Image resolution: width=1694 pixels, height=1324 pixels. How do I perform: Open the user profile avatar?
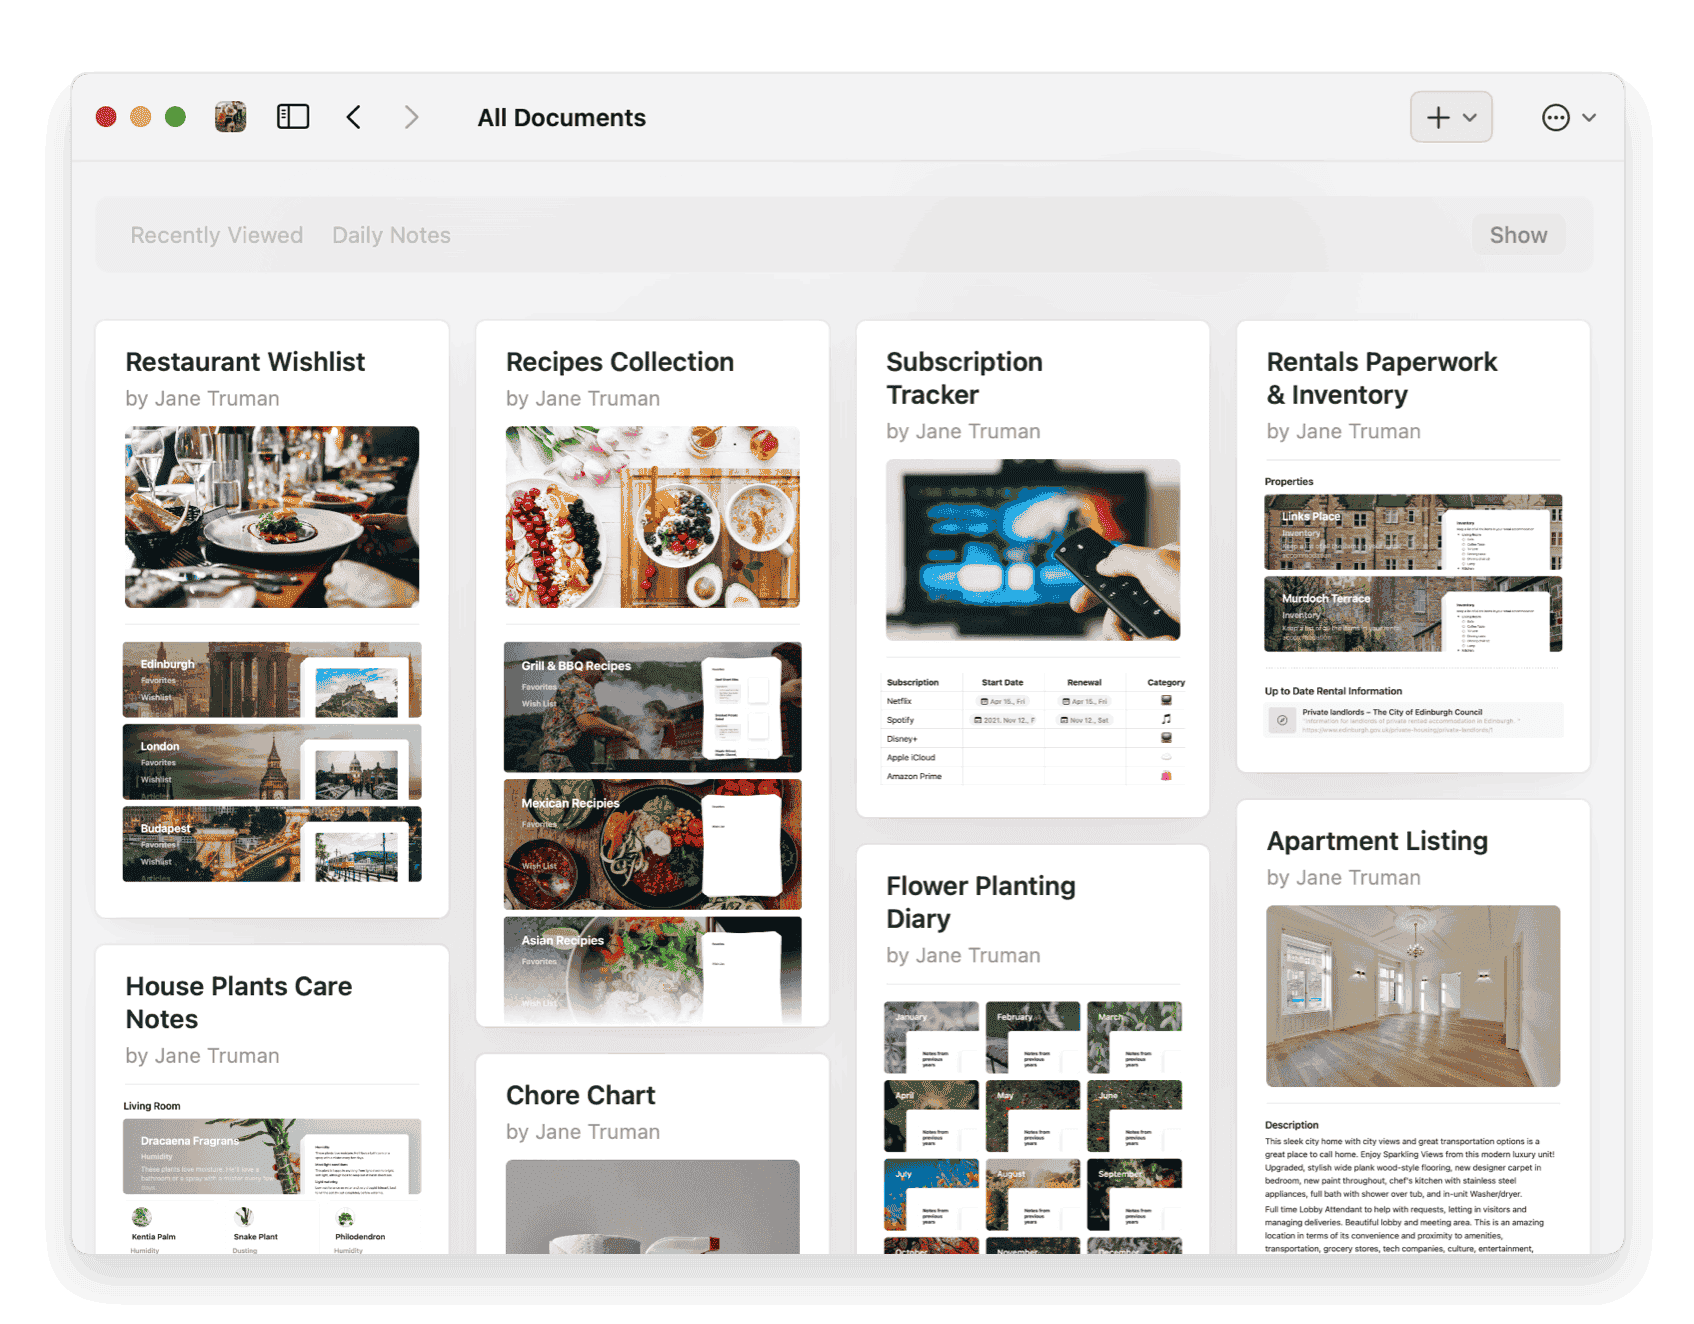pyautogui.click(x=231, y=117)
